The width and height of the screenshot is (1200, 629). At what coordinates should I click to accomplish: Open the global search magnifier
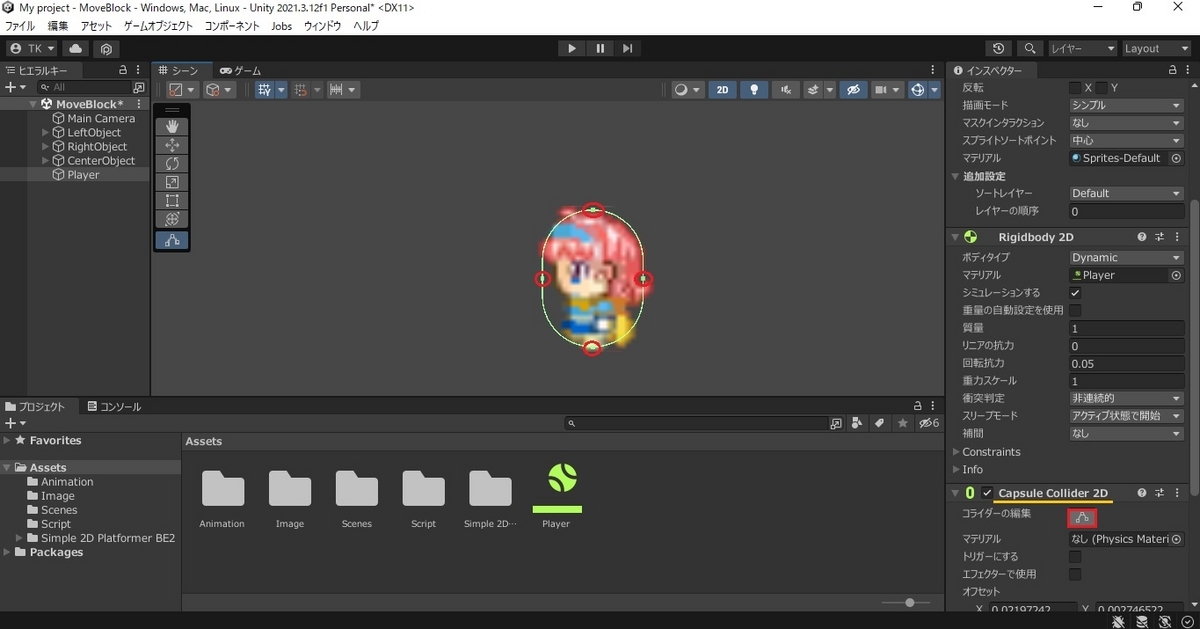[x=1030, y=48]
